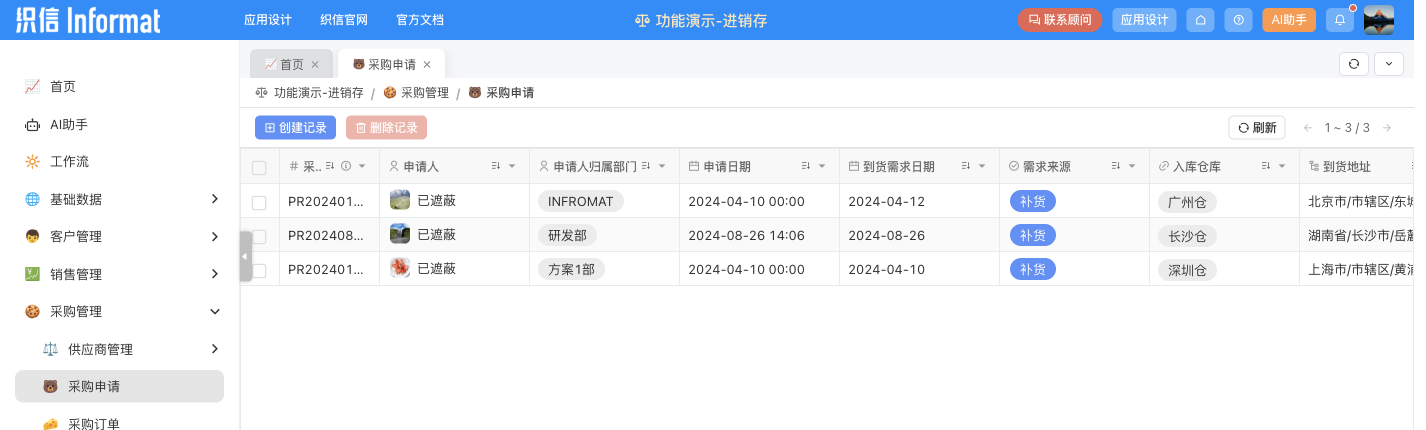Open the 申请人归属部门 column dropdown arrow
Viewport: 1426px width, 430px height.
pyautogui.click(x=662, y=167)
